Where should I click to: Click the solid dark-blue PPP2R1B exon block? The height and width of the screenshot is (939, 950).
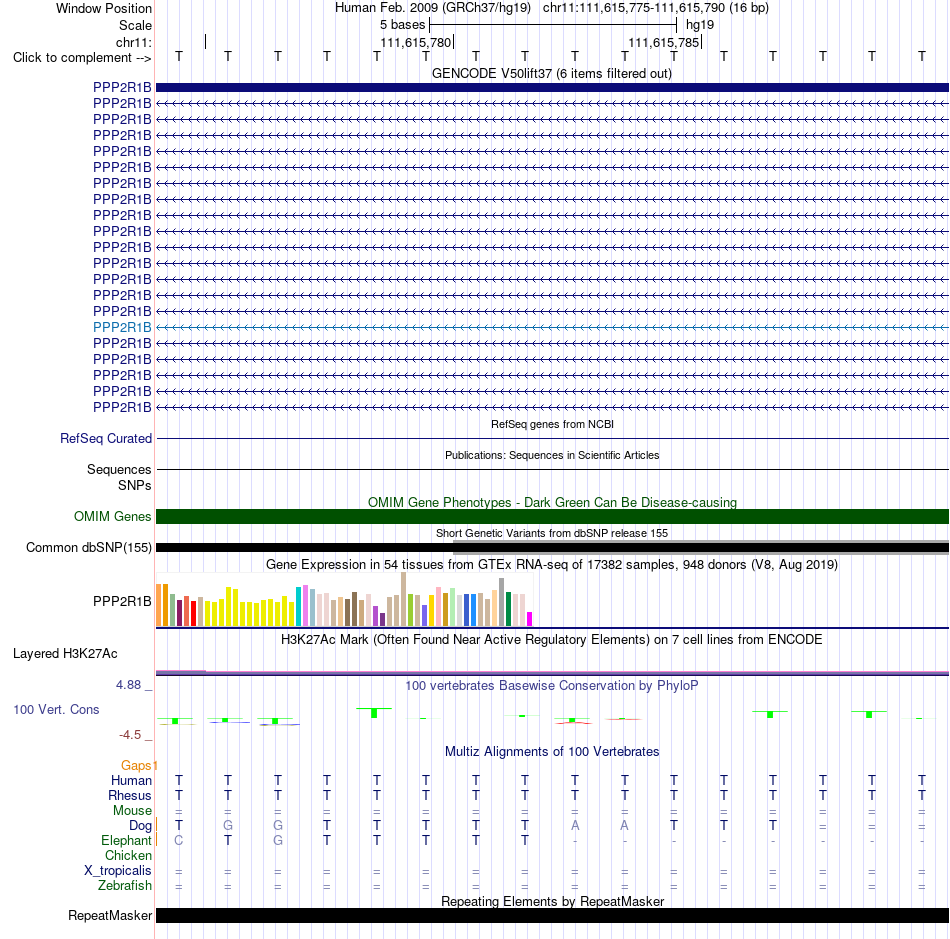(552, 87)
